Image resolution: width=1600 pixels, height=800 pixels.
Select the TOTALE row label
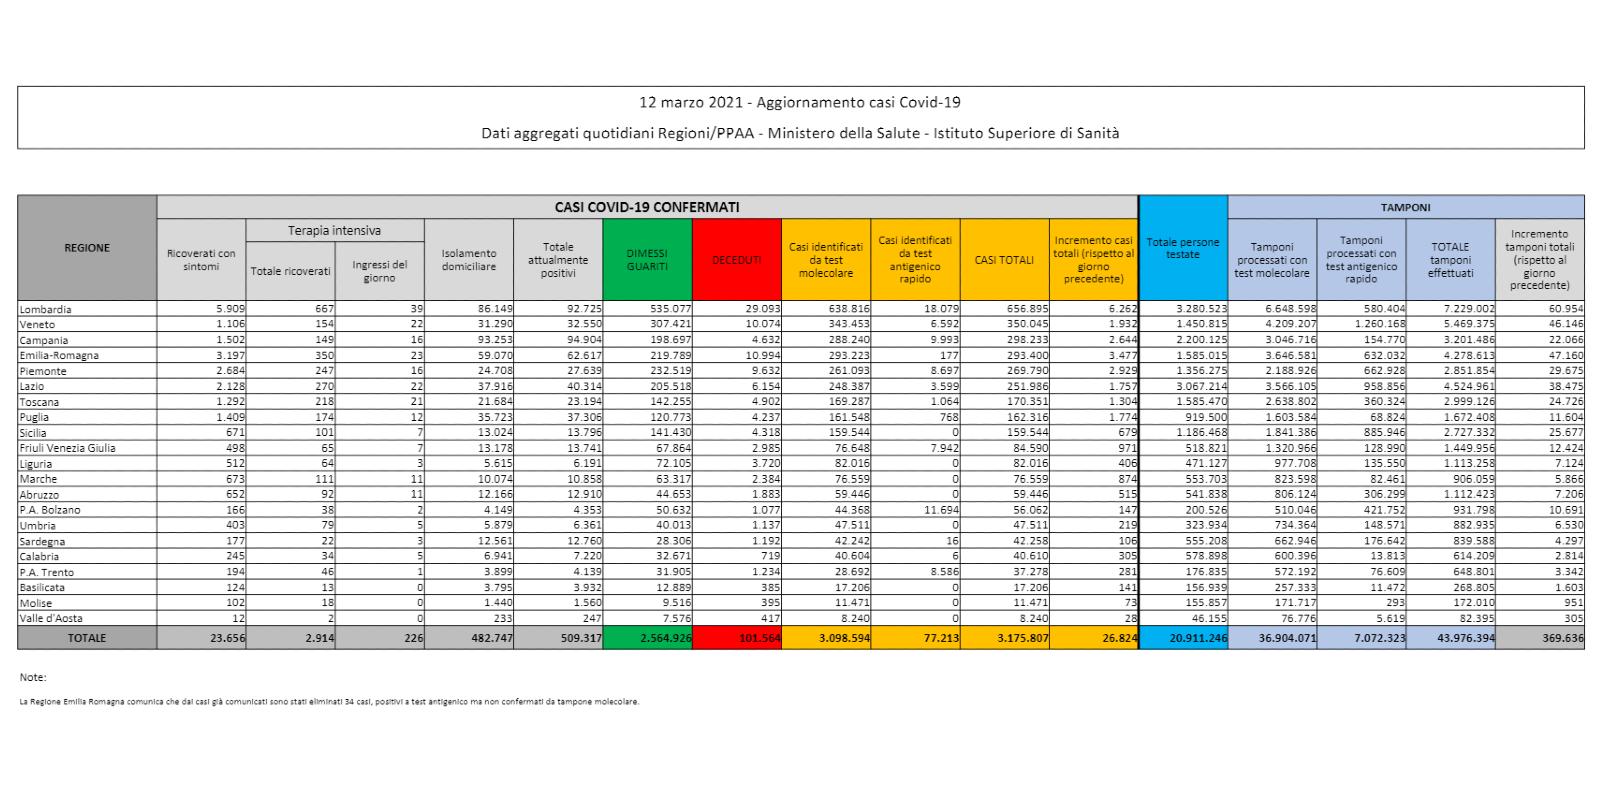point(87,637)
